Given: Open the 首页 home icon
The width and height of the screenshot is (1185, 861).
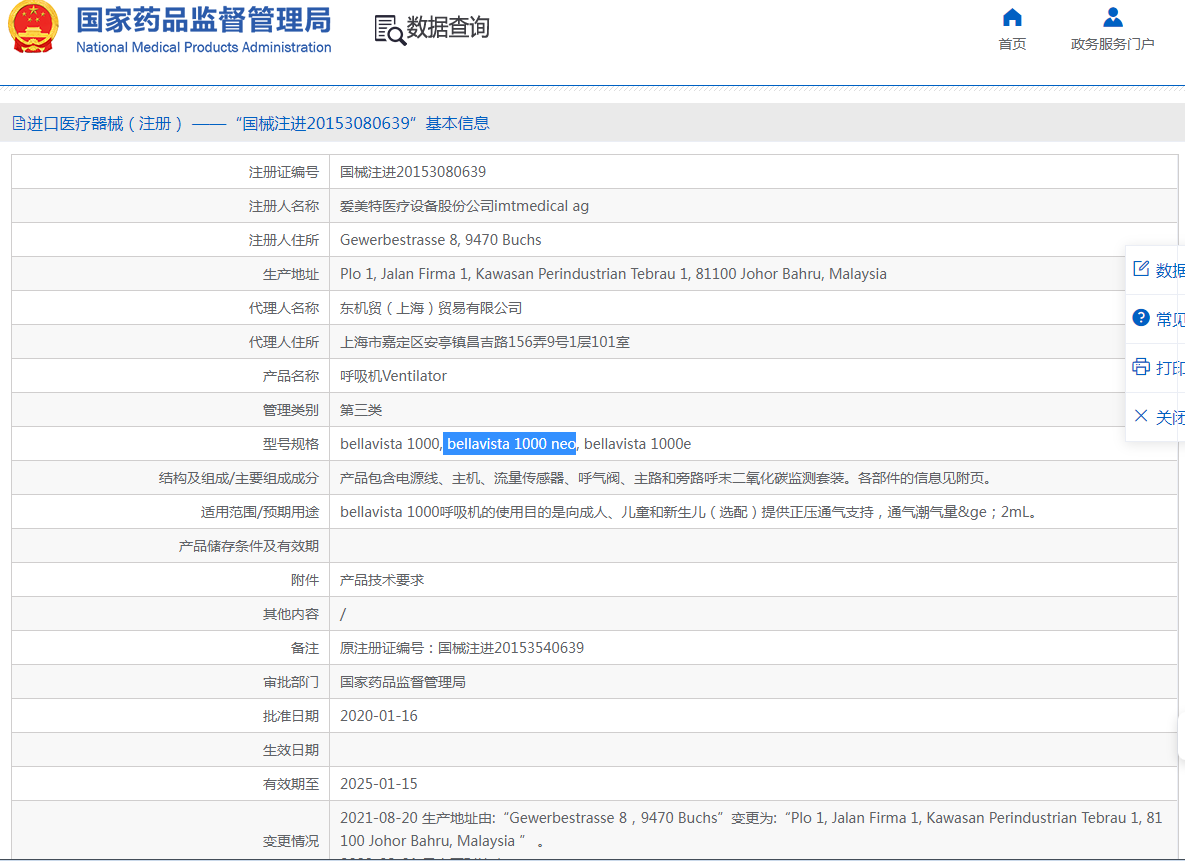Looking at the screenshot, I should pos(1012,17).
